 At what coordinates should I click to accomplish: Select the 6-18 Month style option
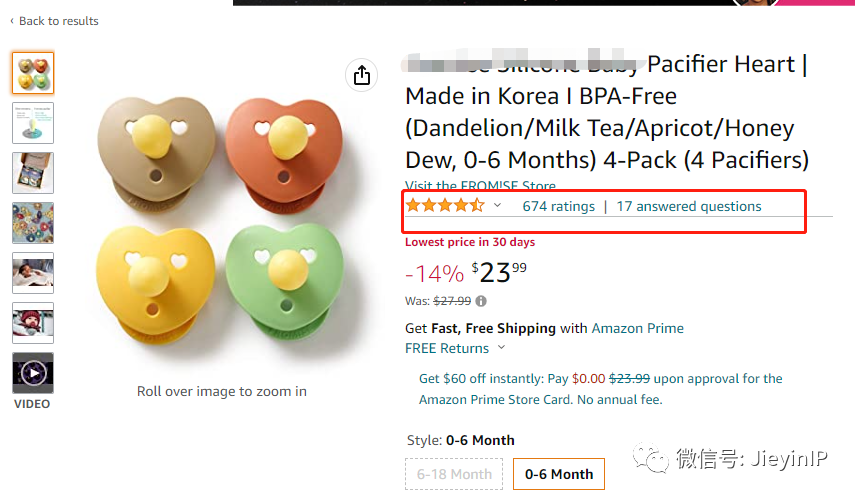tap(454, 474)
